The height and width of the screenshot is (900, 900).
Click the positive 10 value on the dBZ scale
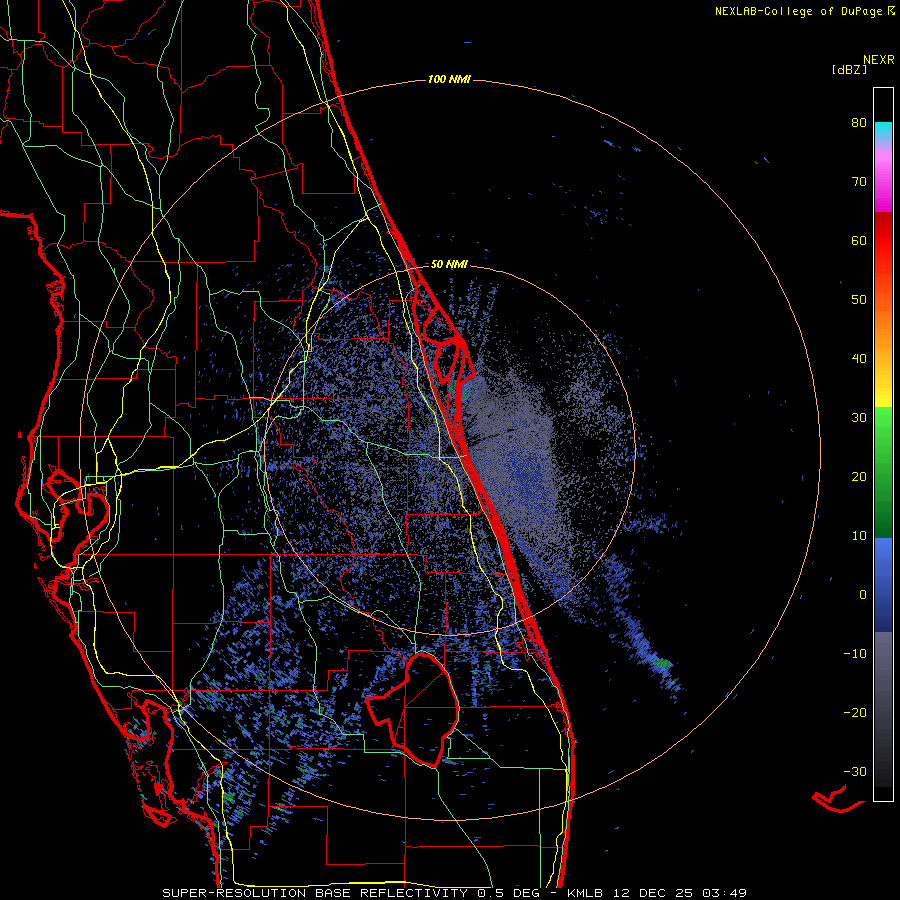click(859, 536)
